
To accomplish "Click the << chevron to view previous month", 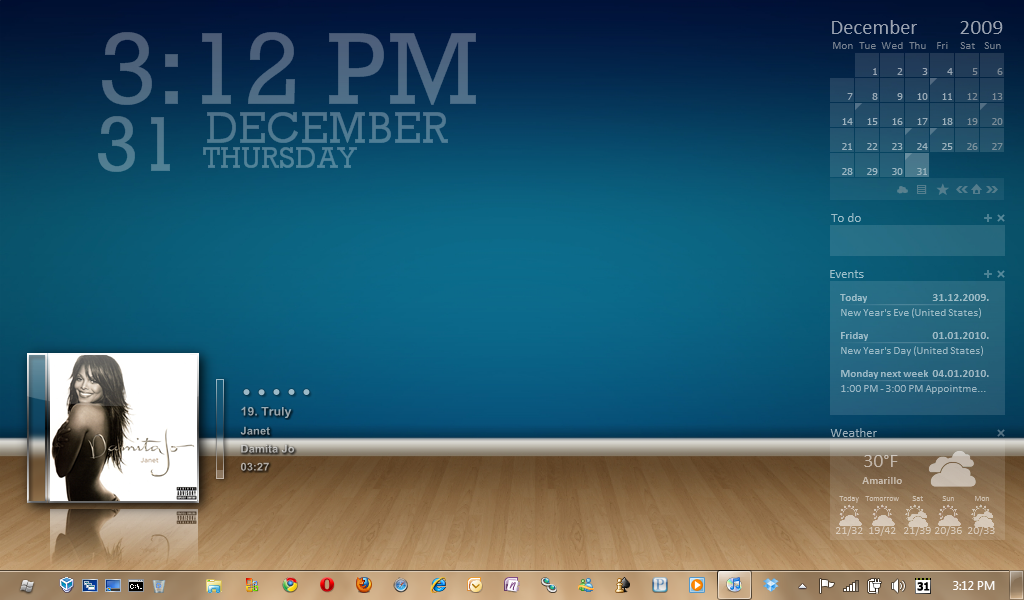I will [x=961, y=189].
